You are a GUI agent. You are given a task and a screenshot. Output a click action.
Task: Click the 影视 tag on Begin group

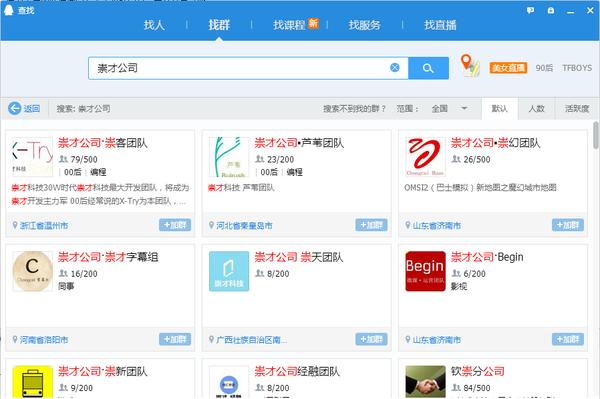click(459, 286)
